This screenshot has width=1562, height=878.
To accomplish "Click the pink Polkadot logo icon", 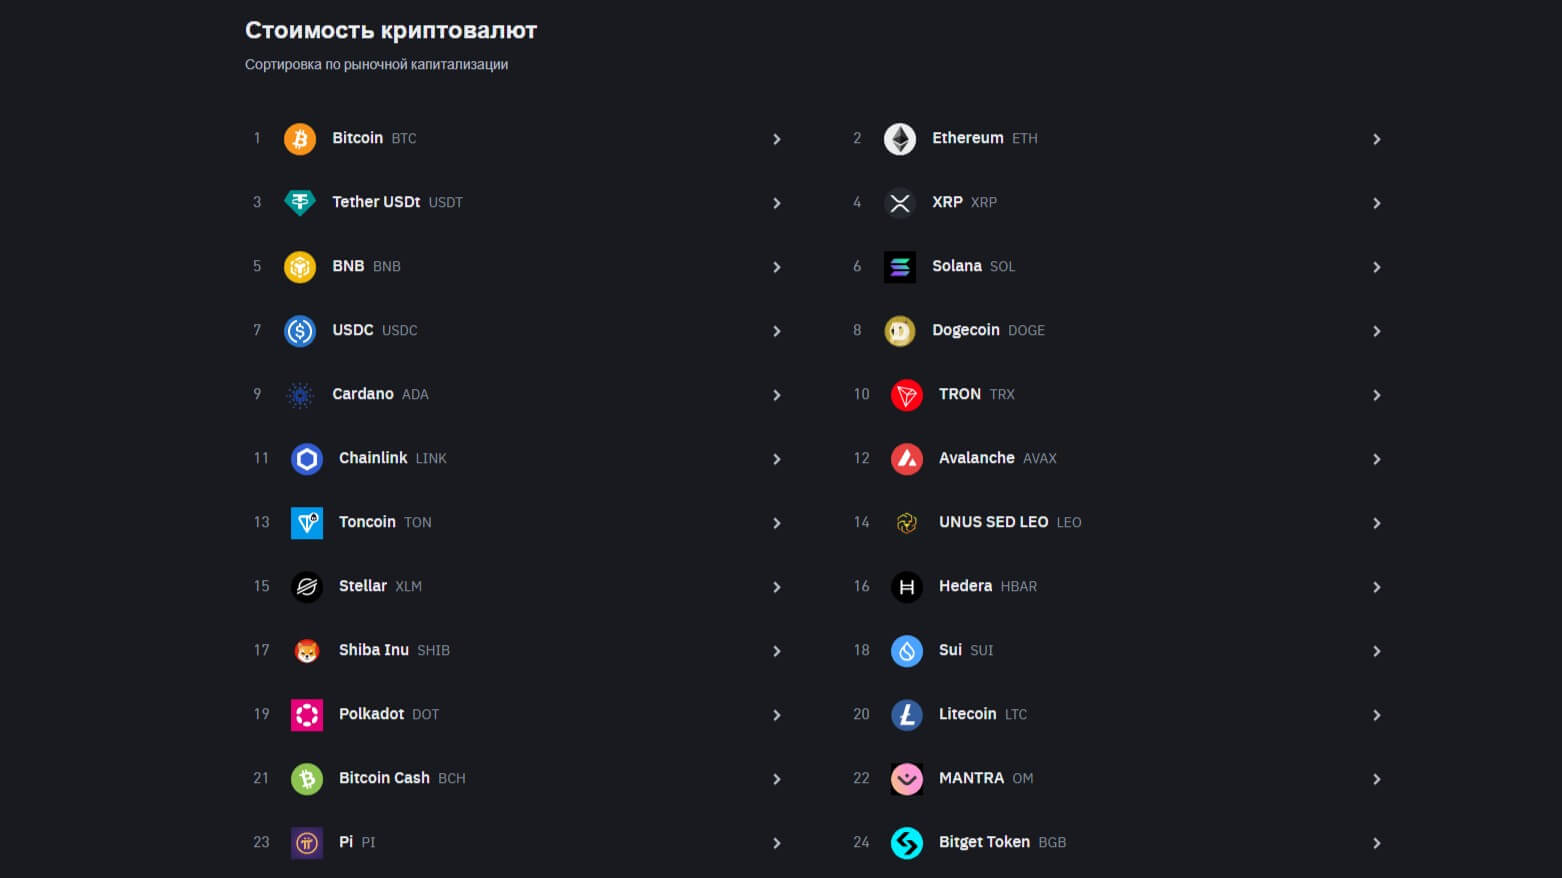I will (307, 715).
